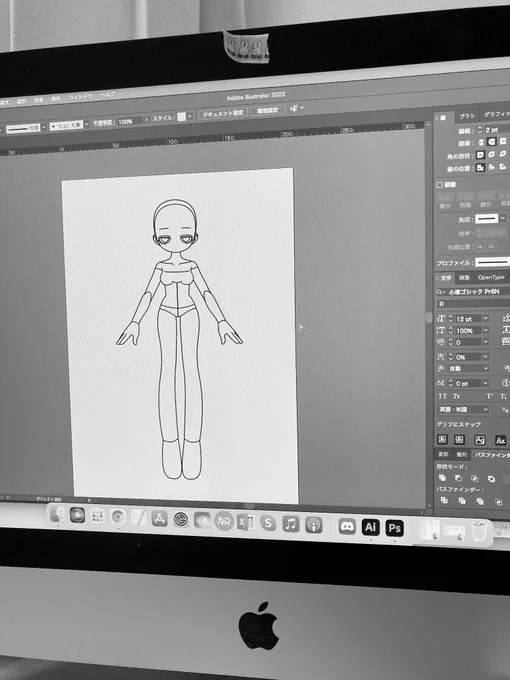Screen dimensions: 510x680
Task: Click the Ag Snap to Glyph icon
Action: 480,440
